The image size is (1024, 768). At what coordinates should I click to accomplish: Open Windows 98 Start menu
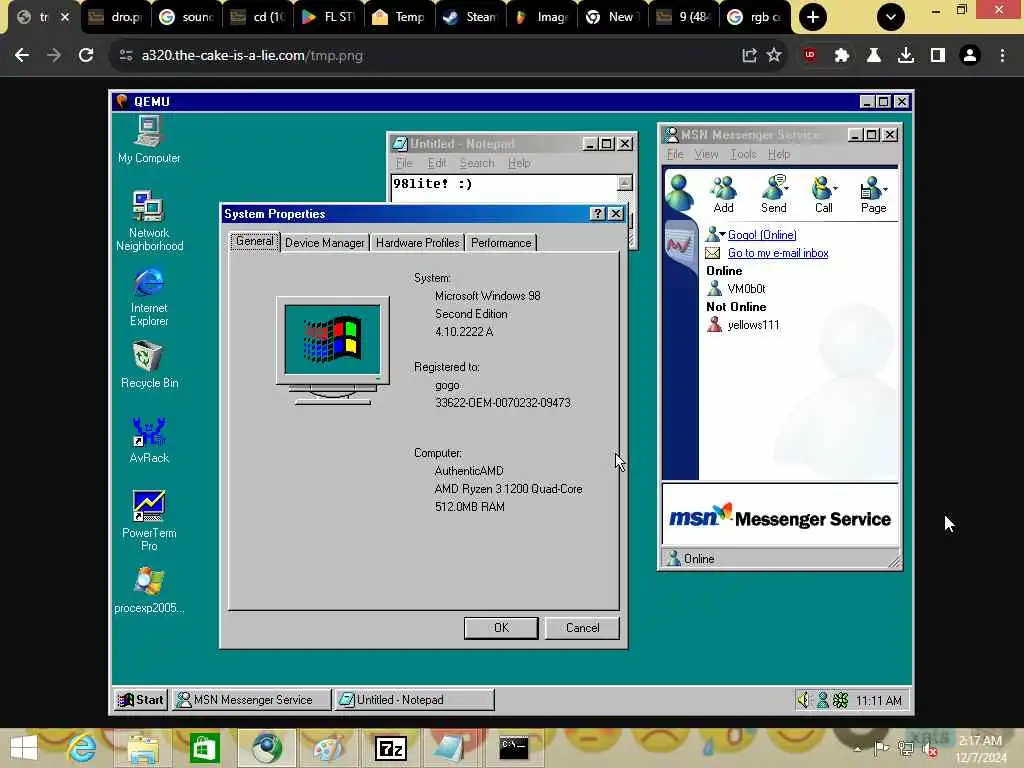pos(141,699)
